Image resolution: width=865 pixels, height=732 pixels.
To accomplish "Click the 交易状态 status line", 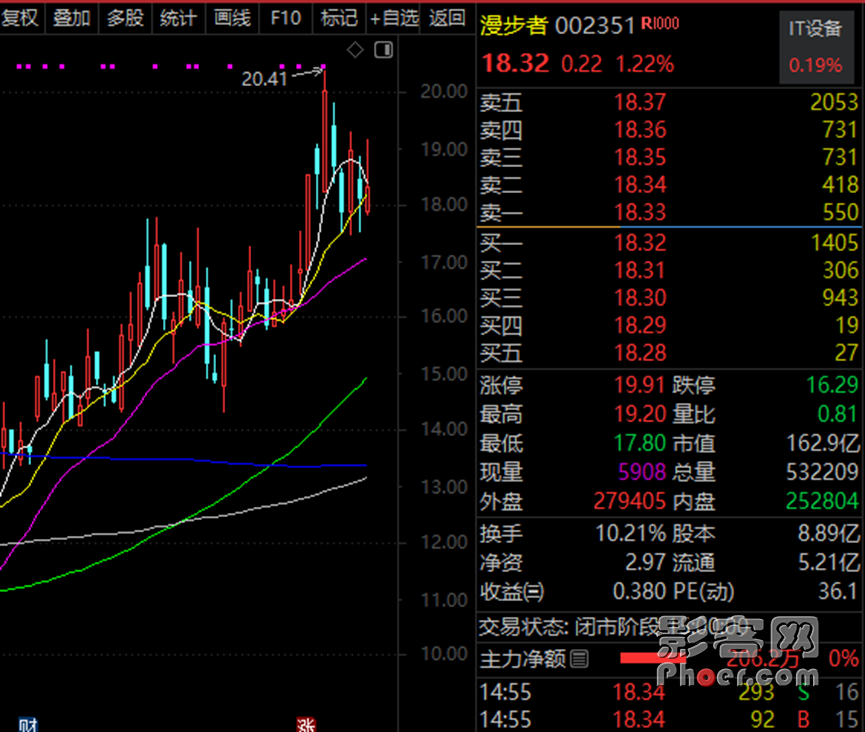I will pos(669,627).
